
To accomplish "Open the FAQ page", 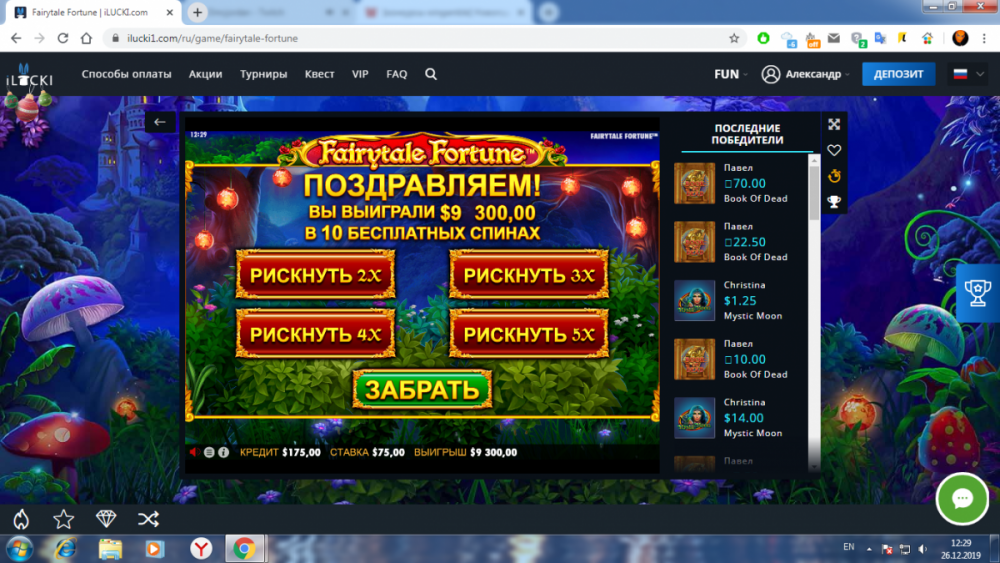I will [x=397, y=74].
